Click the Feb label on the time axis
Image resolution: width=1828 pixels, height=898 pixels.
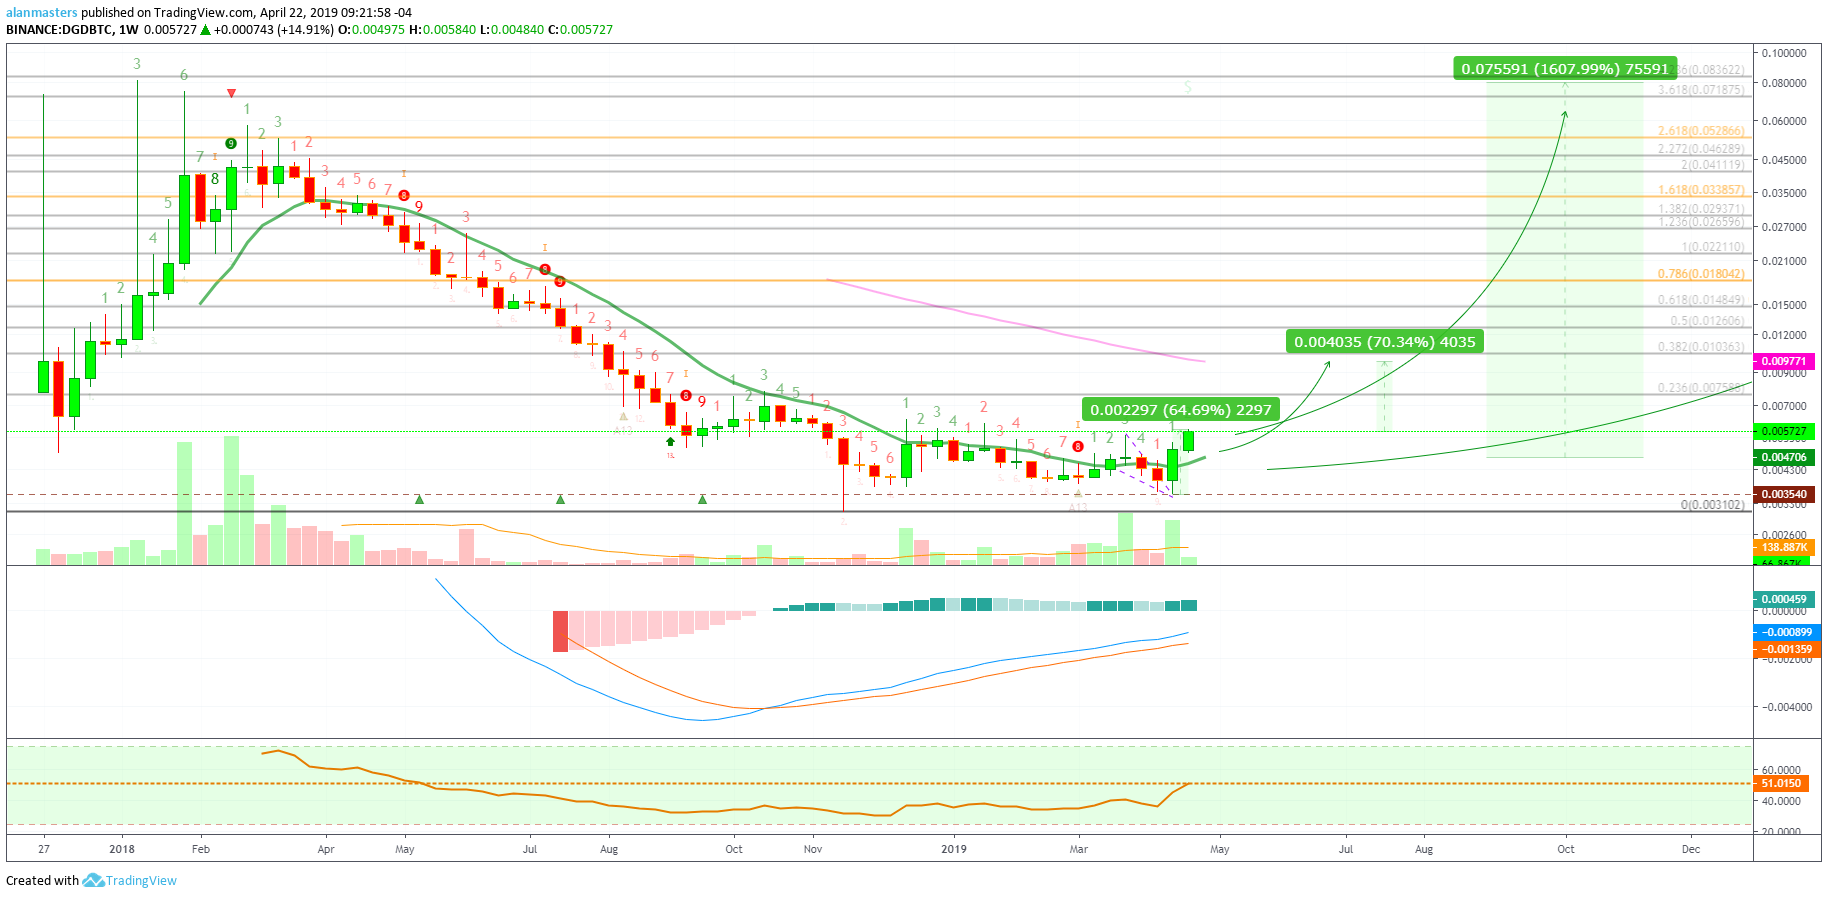tap(201, 849)
